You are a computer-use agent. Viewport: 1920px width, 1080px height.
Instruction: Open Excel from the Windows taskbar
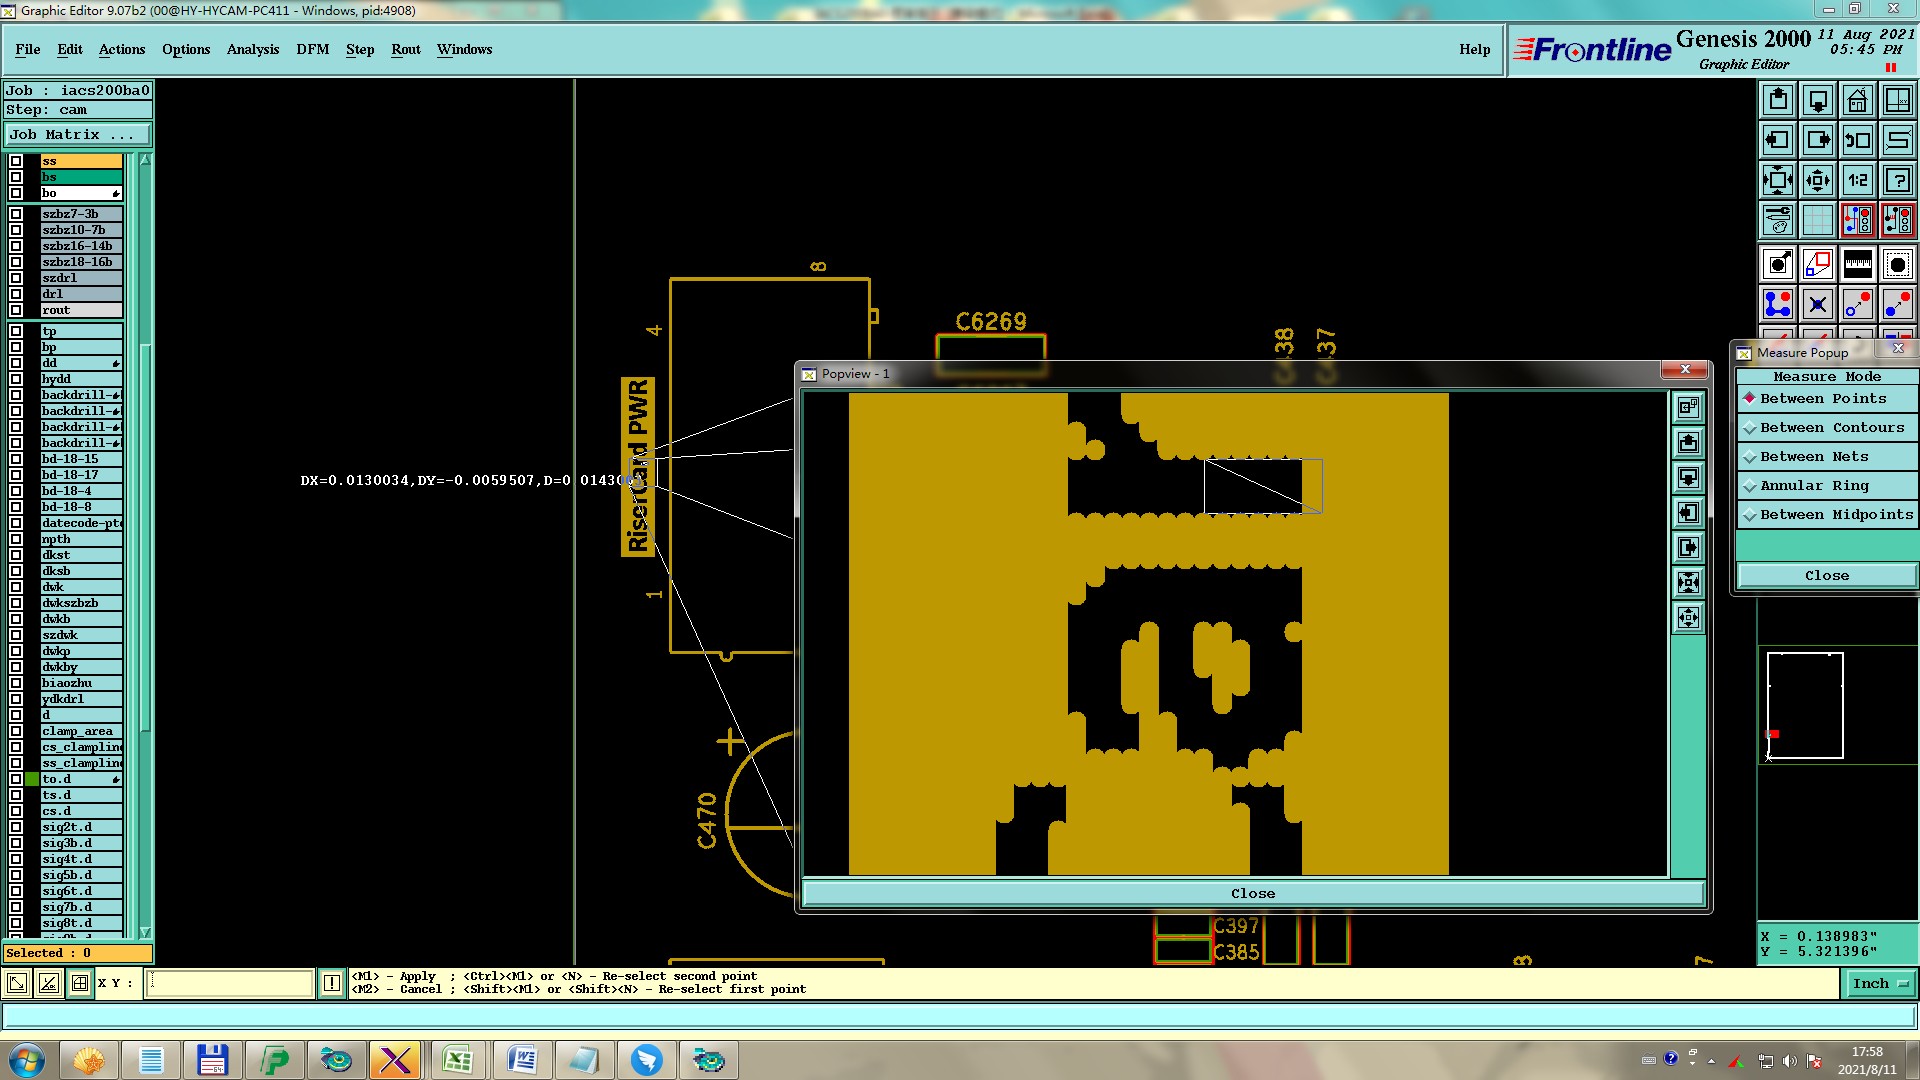point(458,1060)
